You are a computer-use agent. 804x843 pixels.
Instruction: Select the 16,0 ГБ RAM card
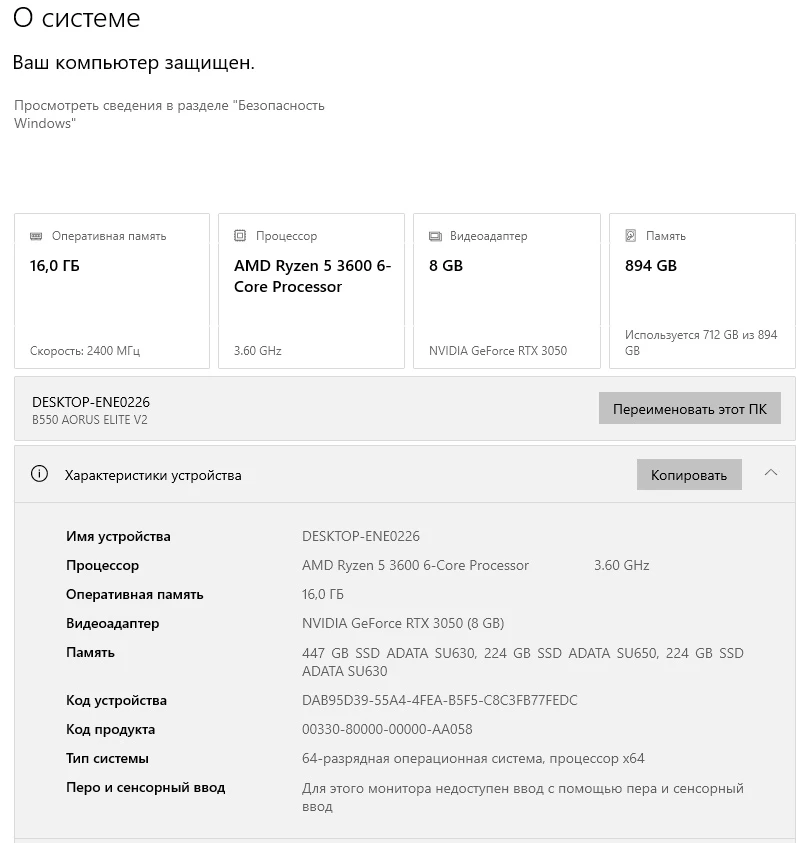tap(112, 290)
